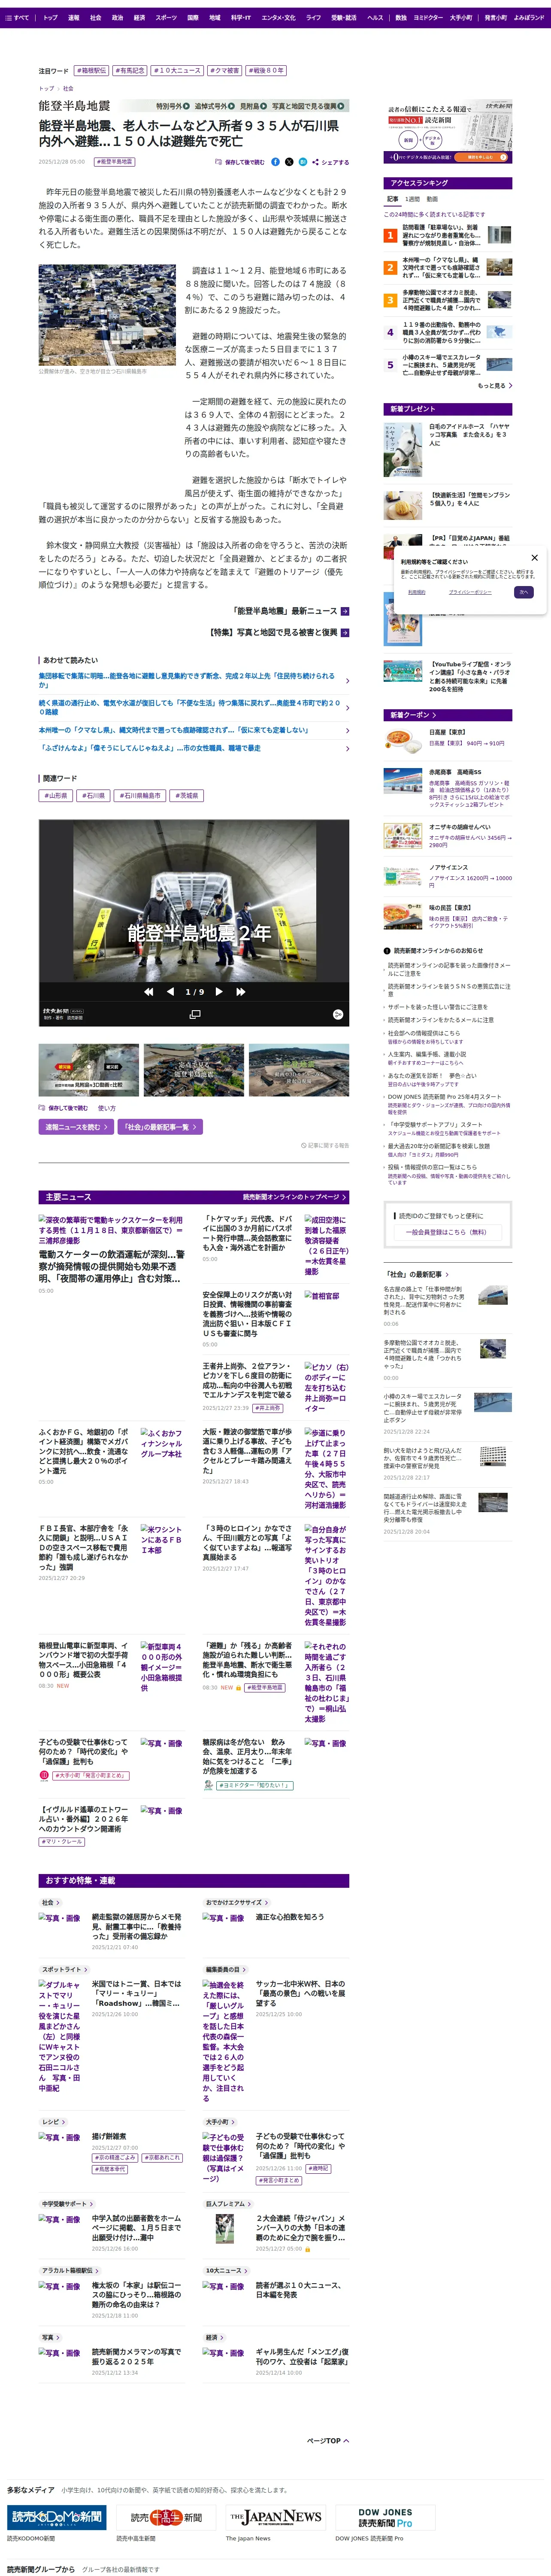551x2576 pixels.
Task: Open the 使い方 link under the thumbnails
Action: point(107,1109)
